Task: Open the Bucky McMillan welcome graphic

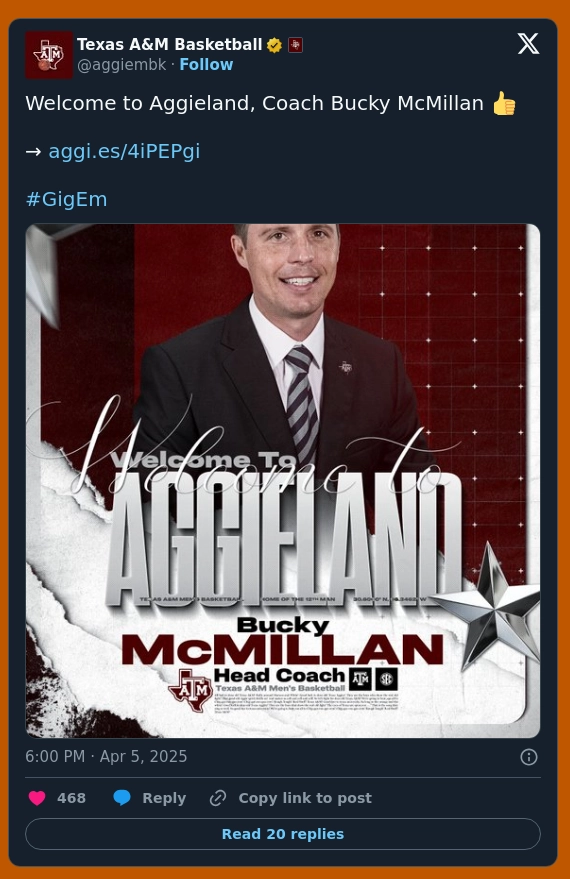Action: pos(282,480)
